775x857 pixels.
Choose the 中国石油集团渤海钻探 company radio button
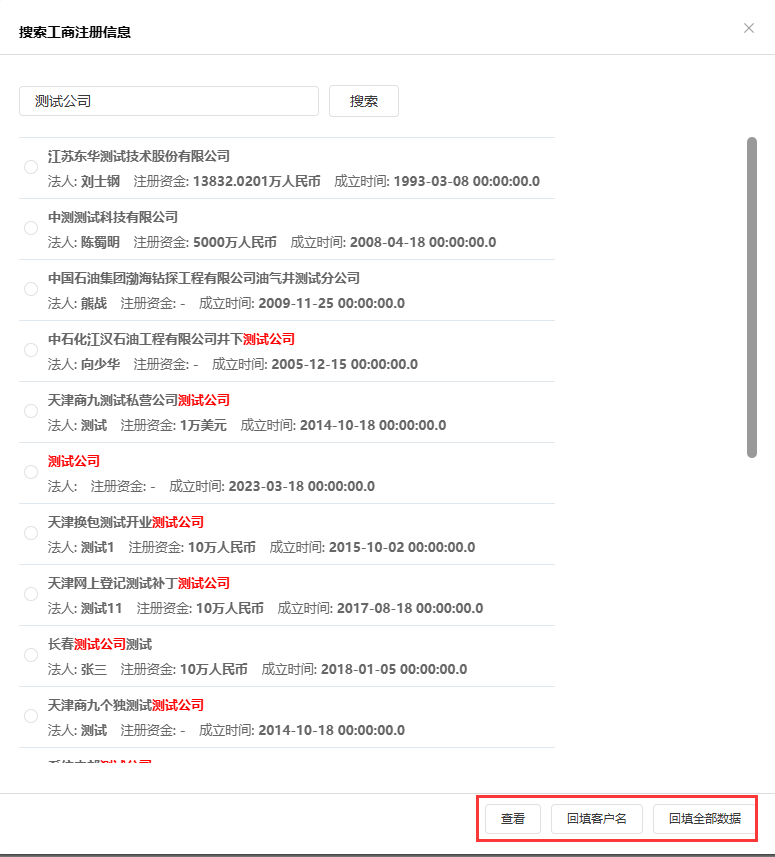[x=31, y=290]
